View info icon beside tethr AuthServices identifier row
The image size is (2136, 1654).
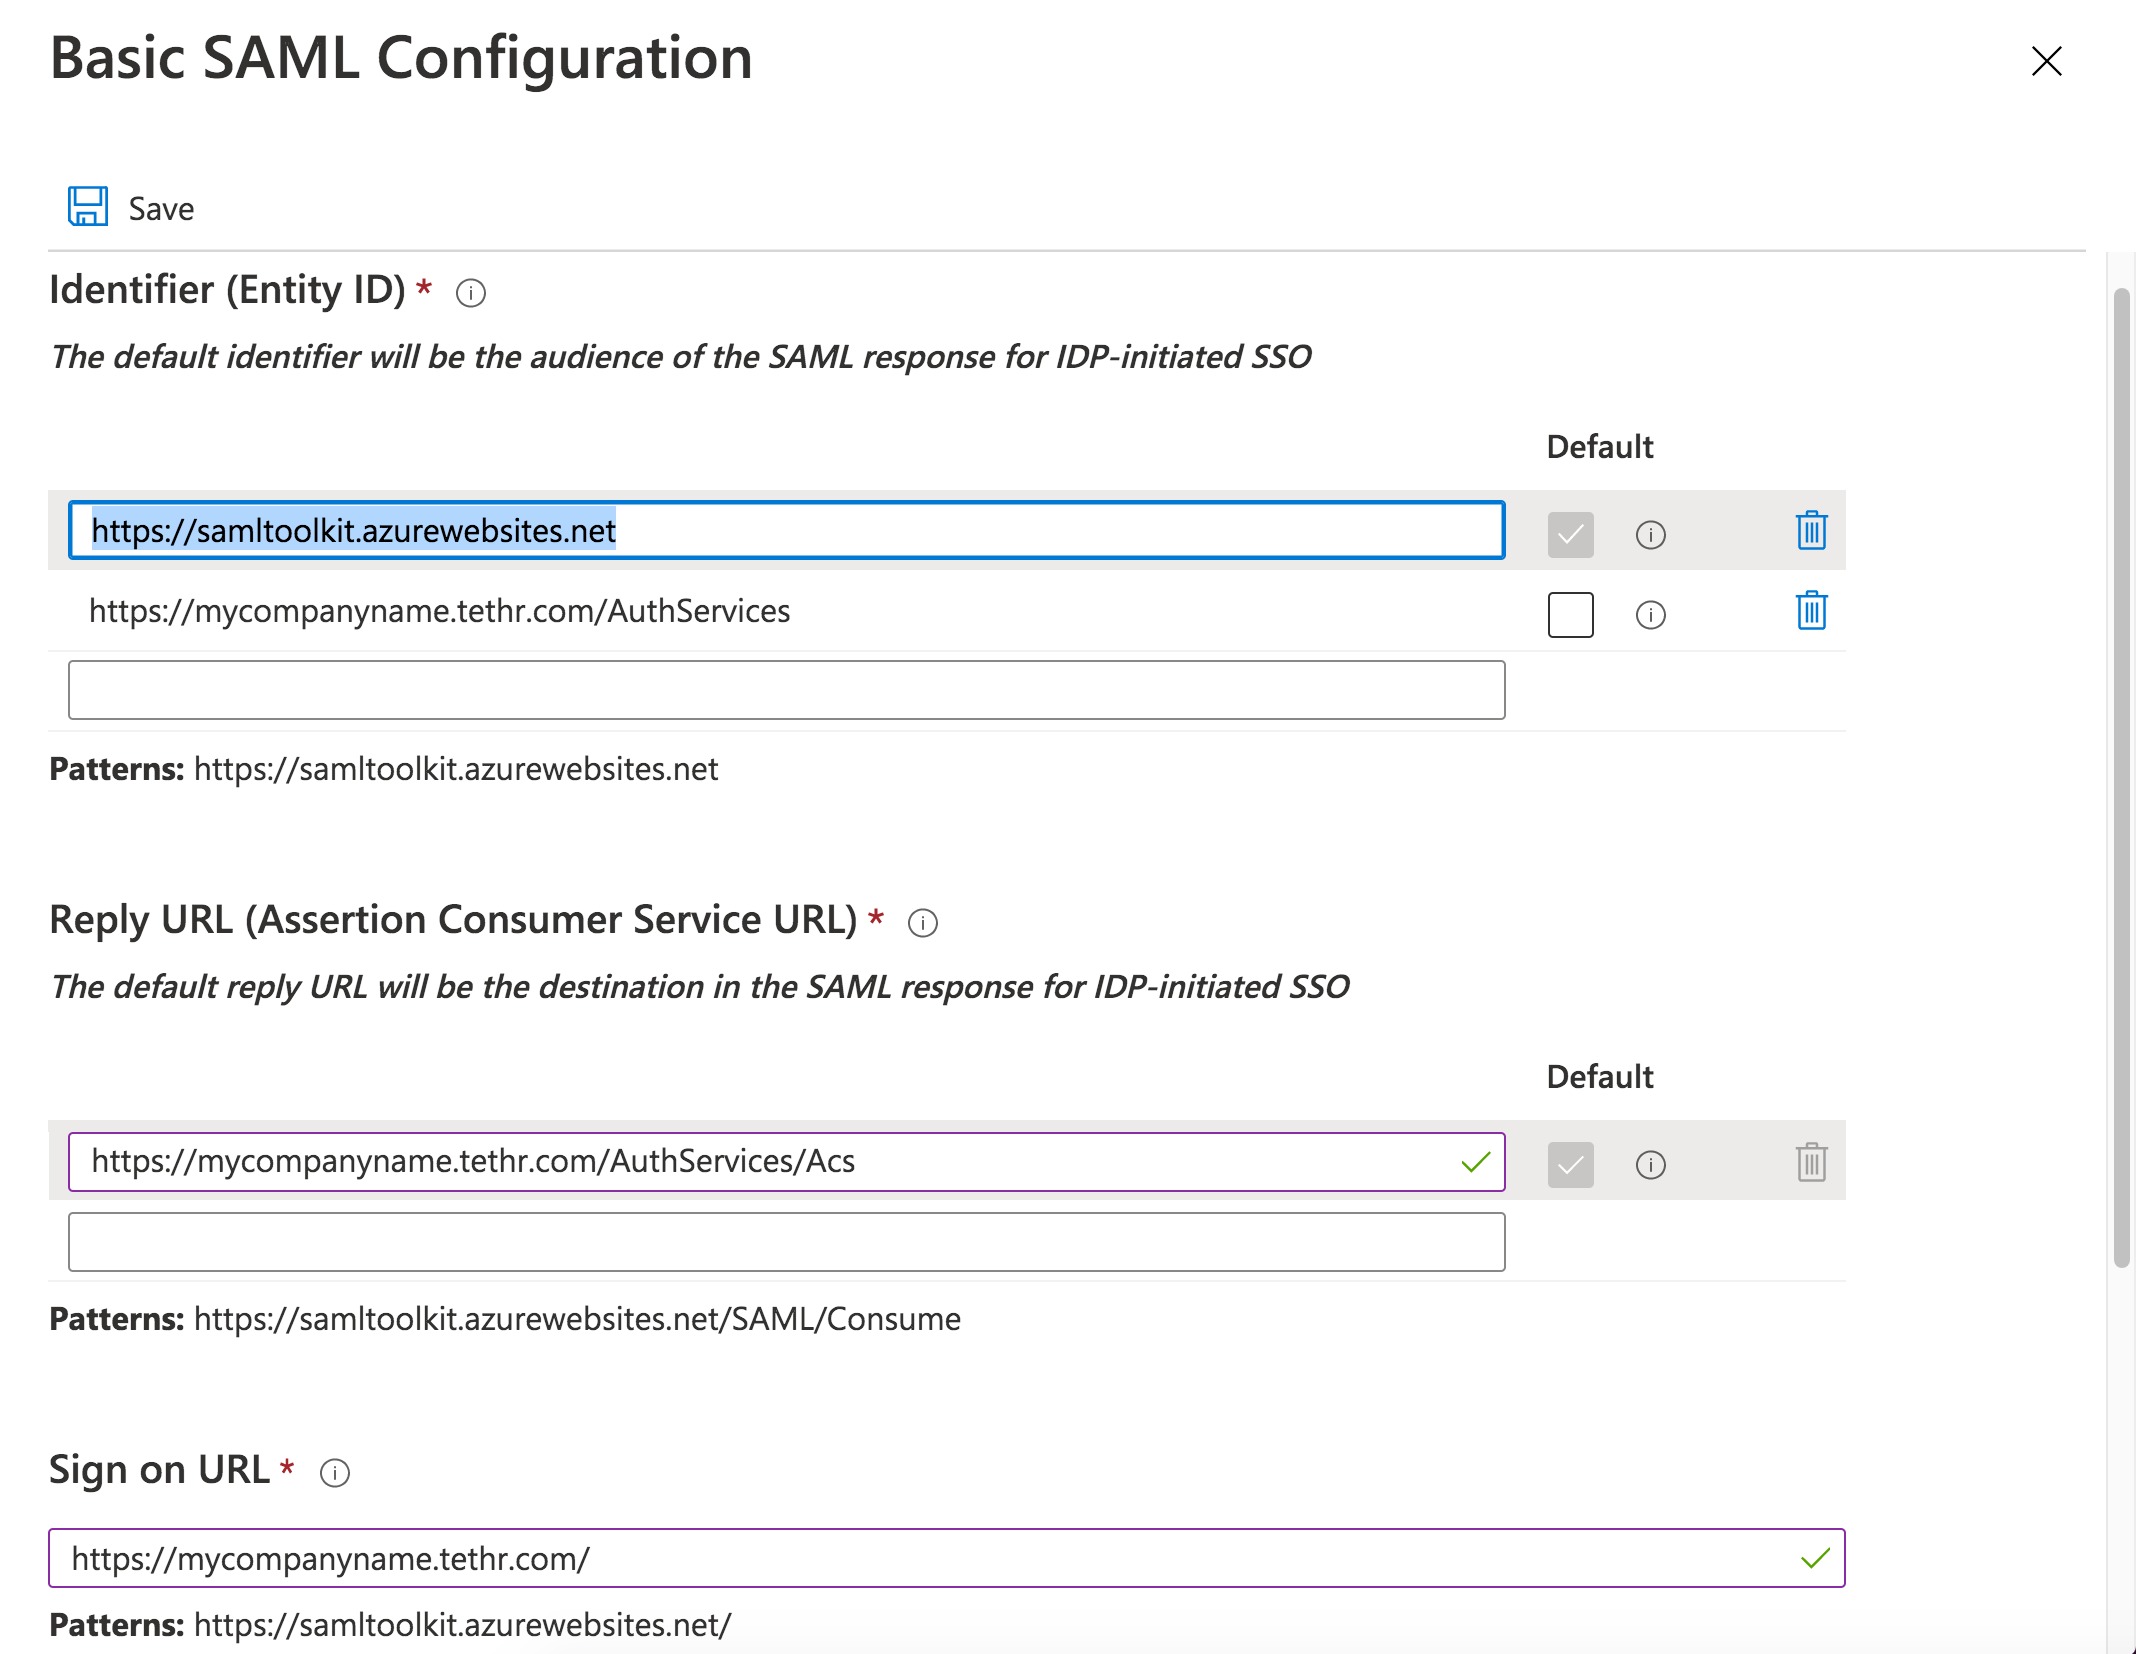point(1650,615)
